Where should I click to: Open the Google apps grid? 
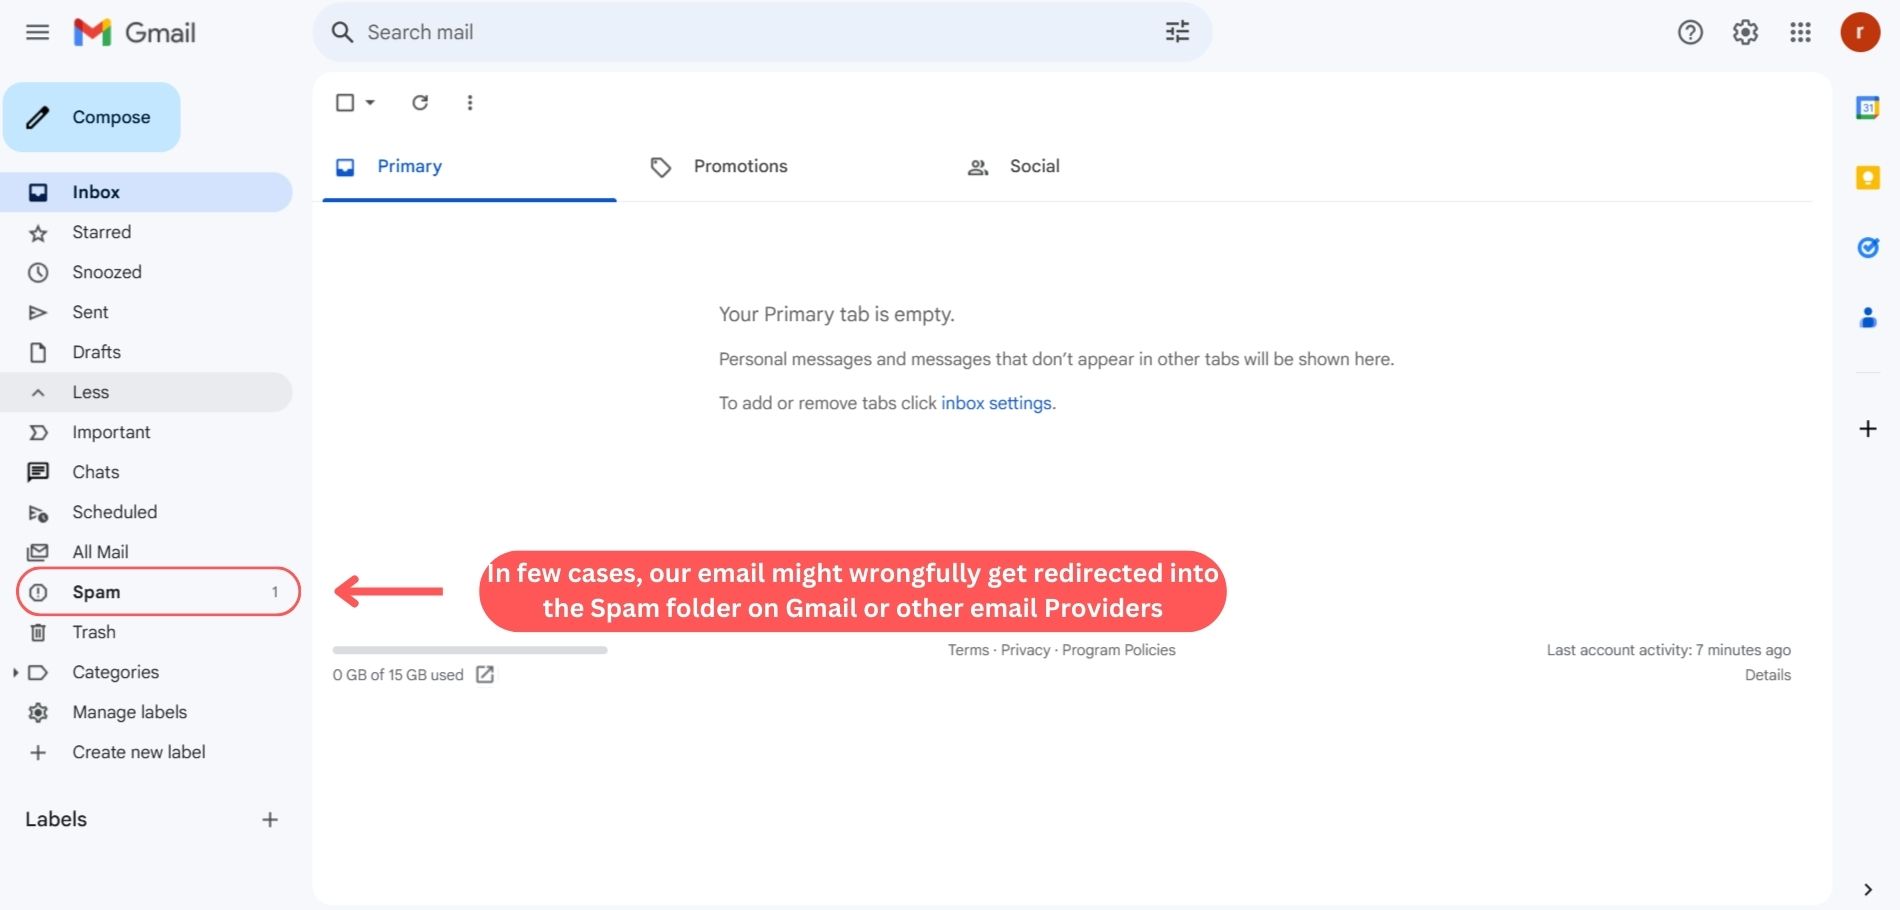tap(1800, 32)
